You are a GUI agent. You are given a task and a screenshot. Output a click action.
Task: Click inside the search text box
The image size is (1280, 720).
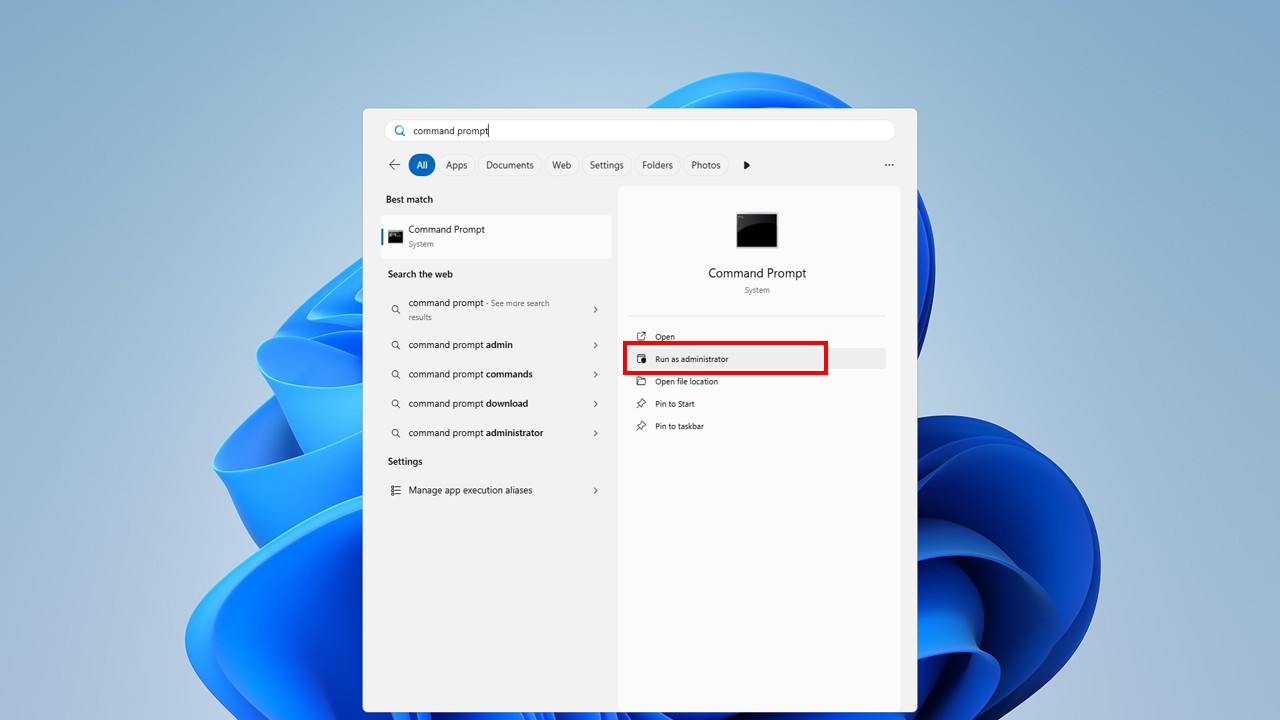click(x=640, y=131)
